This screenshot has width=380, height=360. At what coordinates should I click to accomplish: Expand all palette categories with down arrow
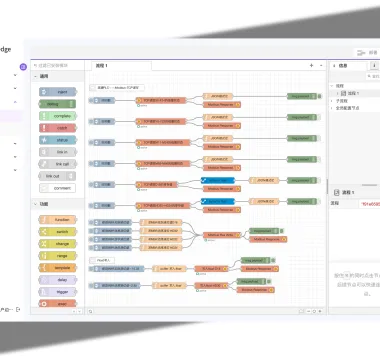click(x=79, y=311)
